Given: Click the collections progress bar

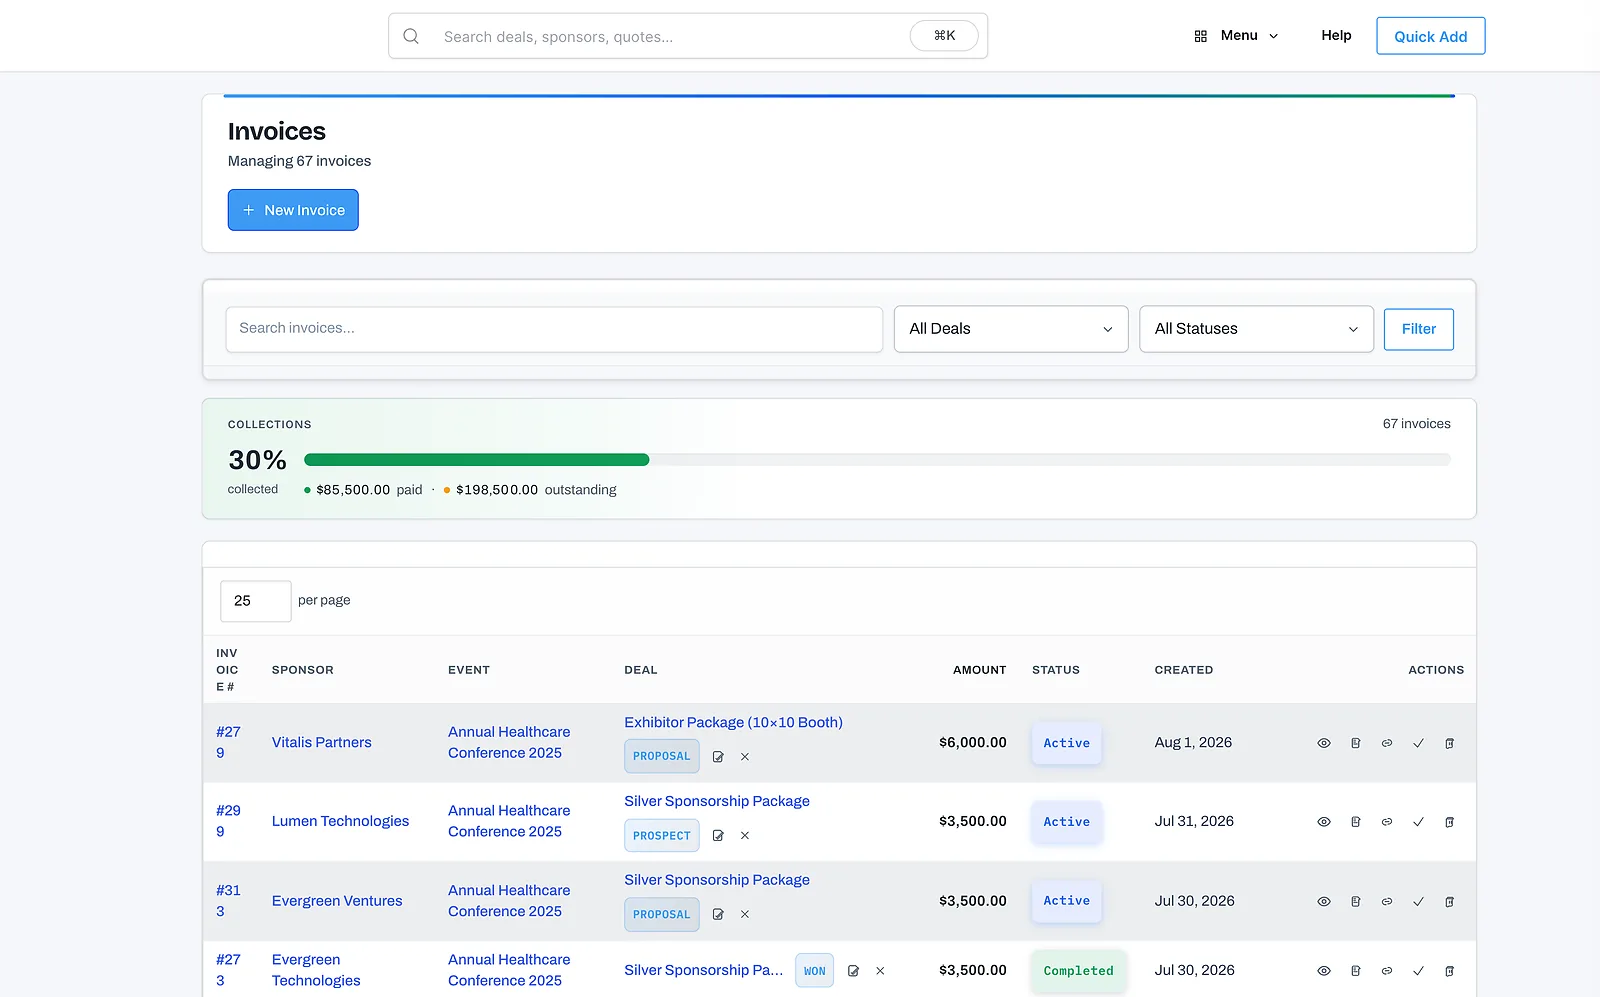Looking at the screenshot, I should [877, 460].
